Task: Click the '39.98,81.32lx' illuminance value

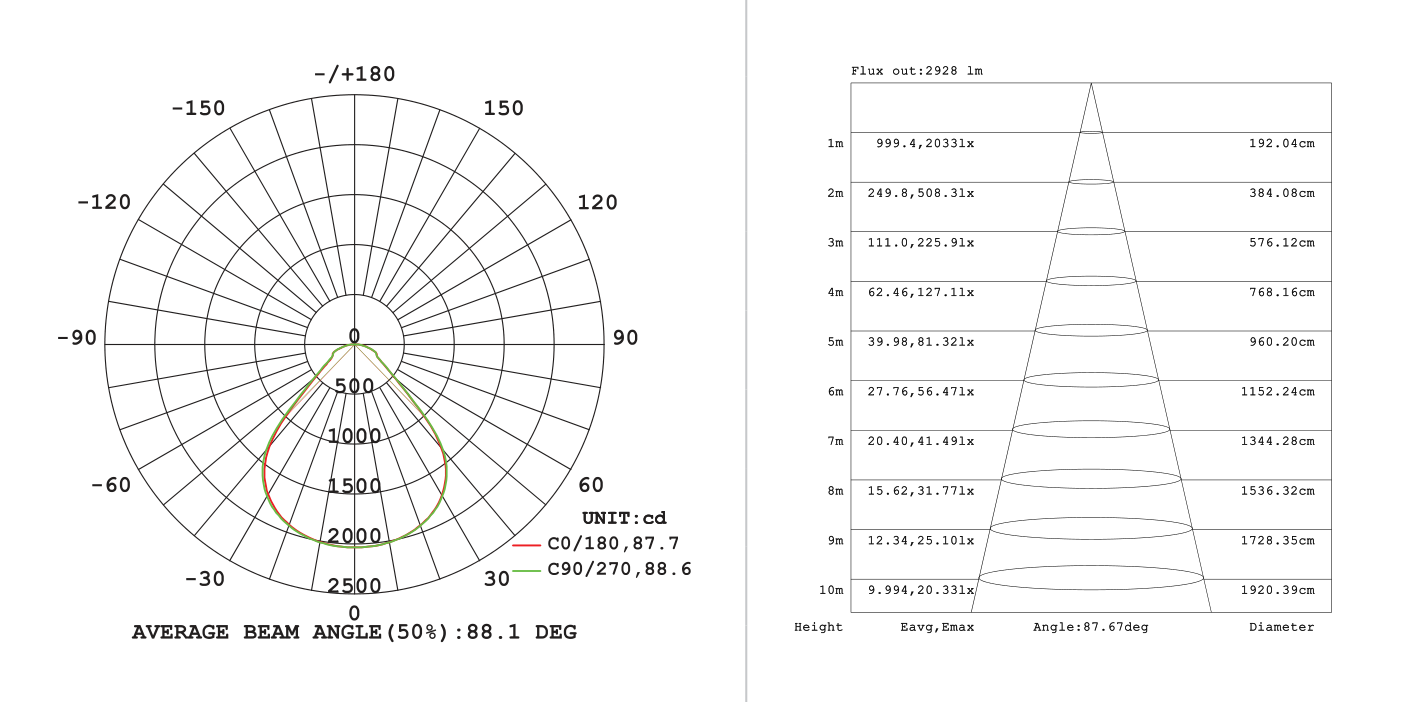Action: coord(921,342)
